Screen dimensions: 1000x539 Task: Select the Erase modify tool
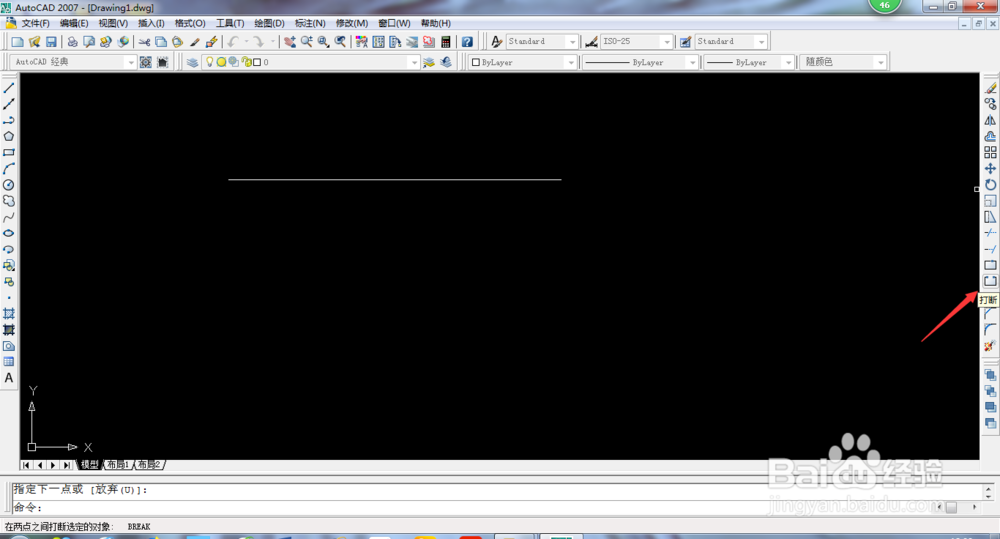[x=990, y=88]
